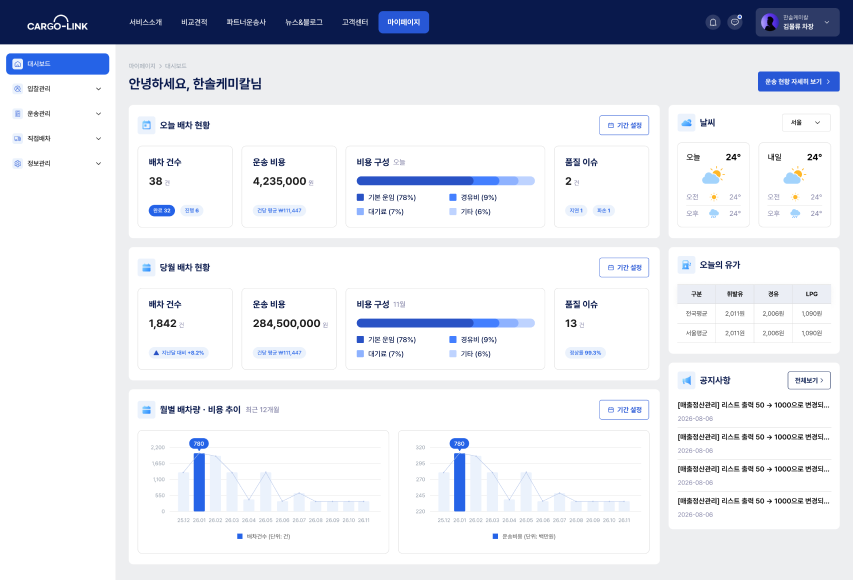Viewport: 853px width, 580px height.
Task: Click the fuel pump icon beside 오늘의 유가
Action: pos(687,265)
